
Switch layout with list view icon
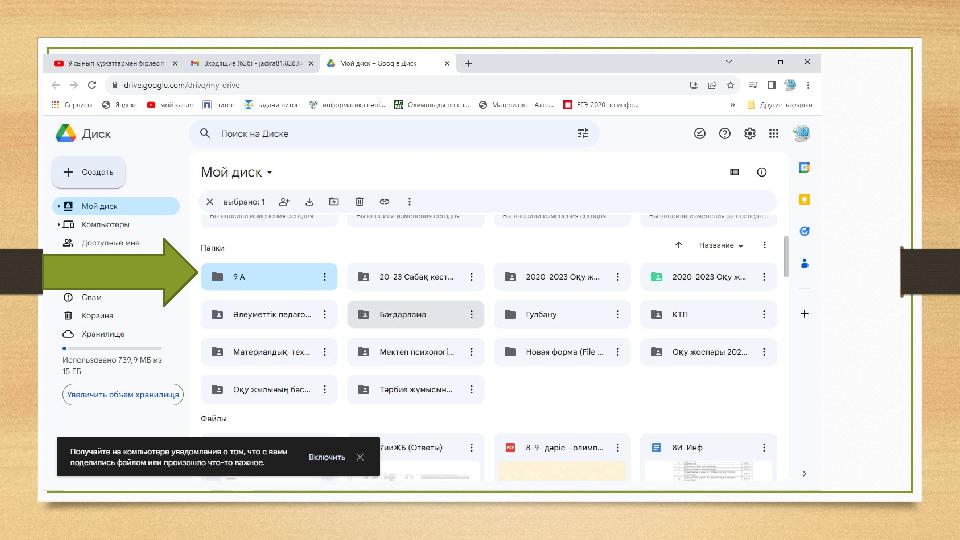coord(735,172)
